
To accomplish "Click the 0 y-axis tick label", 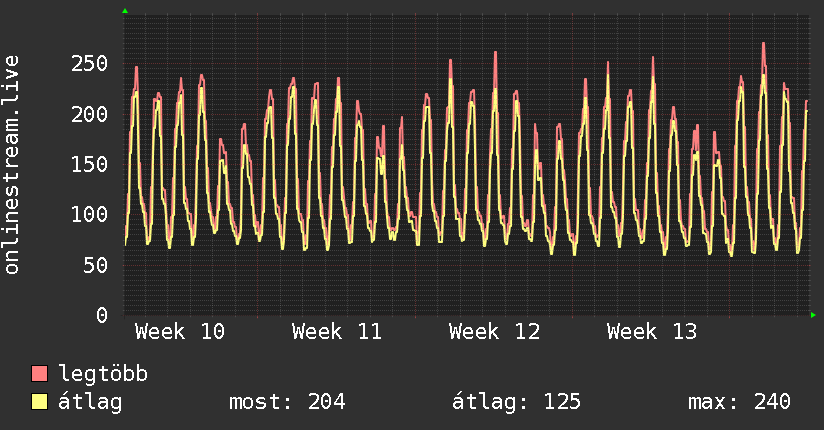I will 102,315.
